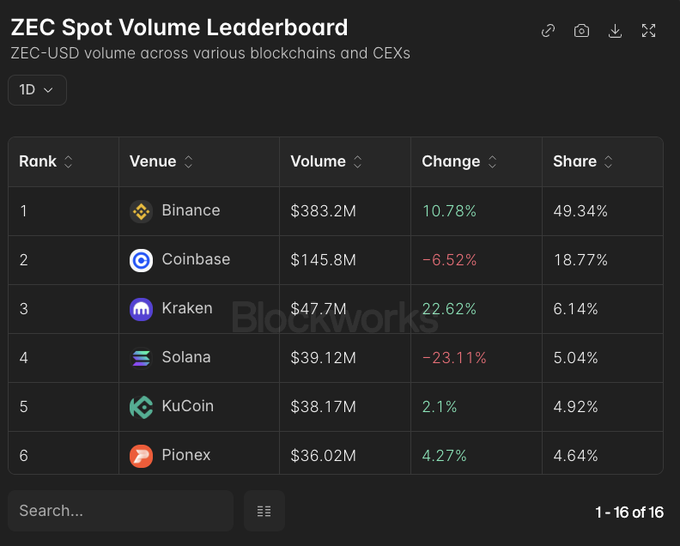The width and height of the screenshot is (680, 546).
Task: Click the Binance logo icon
Action: click(141, 212)
